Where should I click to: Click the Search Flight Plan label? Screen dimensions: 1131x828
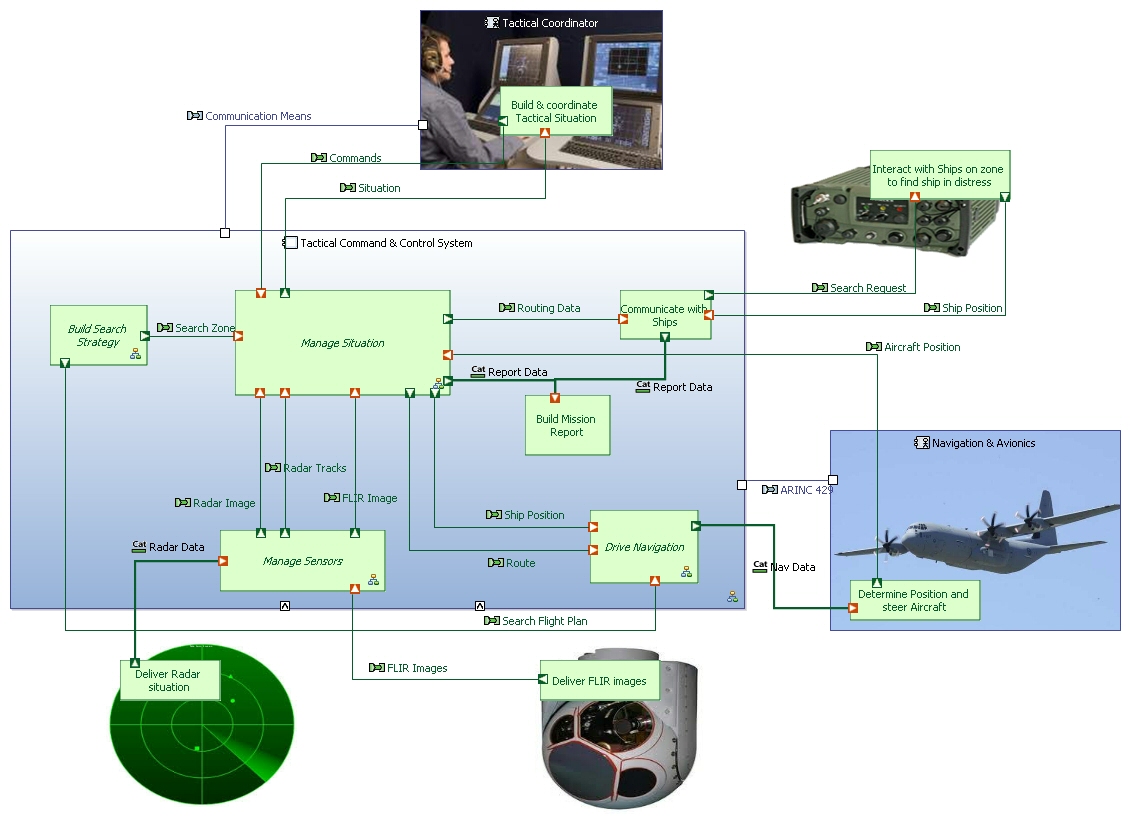pyautogui.click(x=545, y=621)
